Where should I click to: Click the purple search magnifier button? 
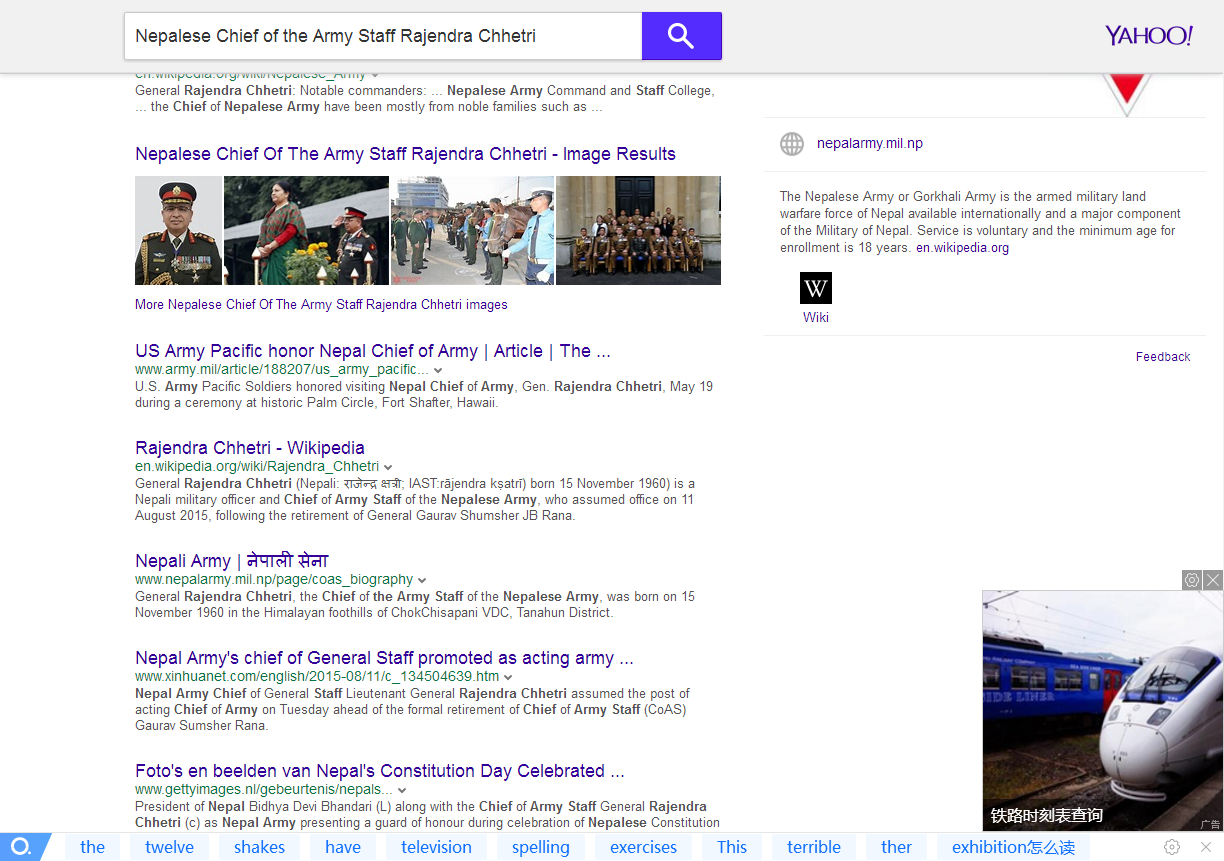[x=681, y=36]
